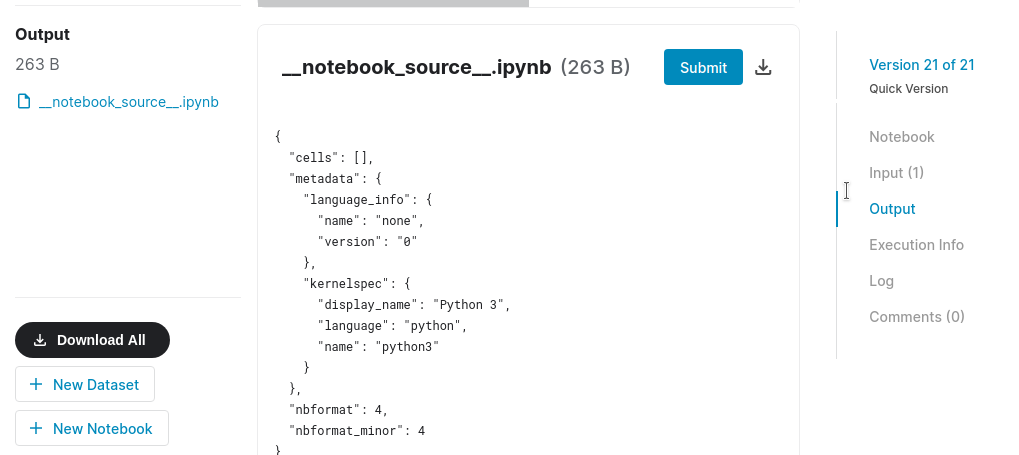Screen dimensions: 1019x455
Task: Click the "language": "python" line
Action: [x=393, y=325]
